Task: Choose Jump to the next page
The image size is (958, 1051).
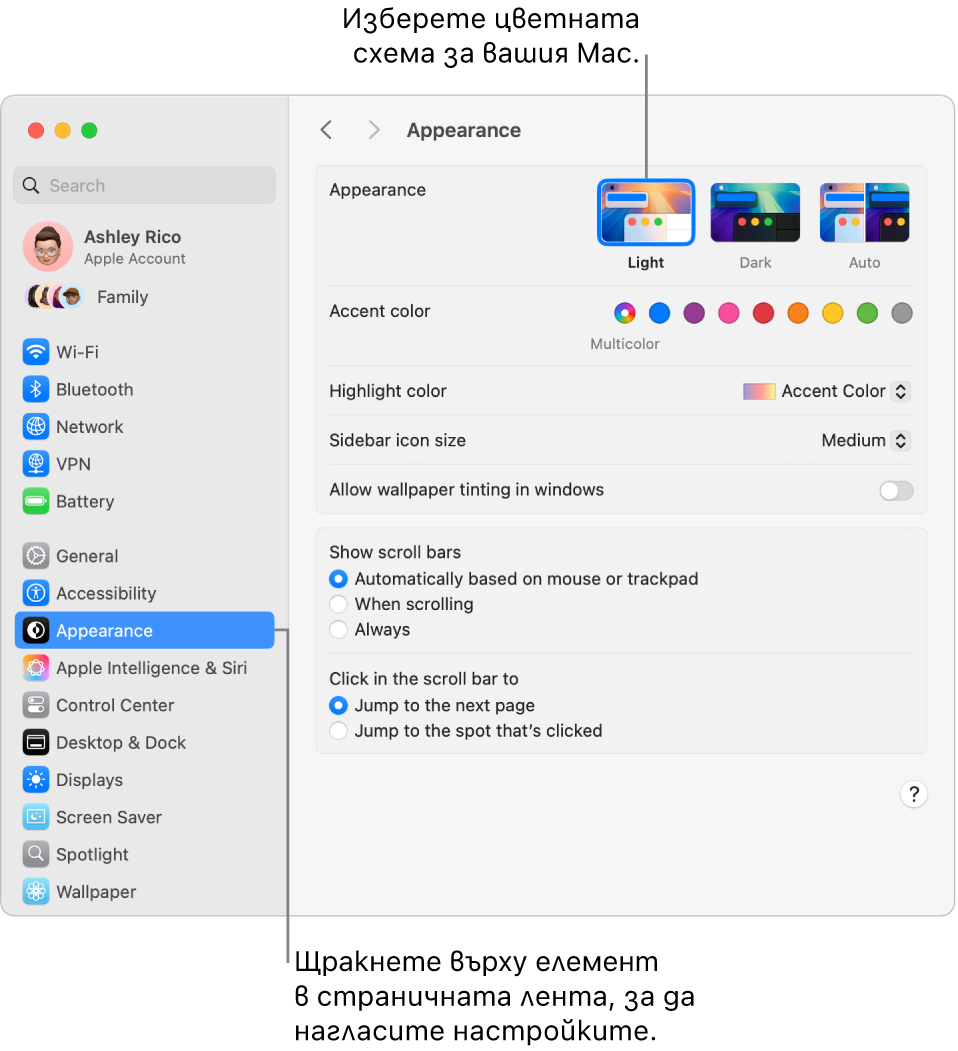Action: click(339, 705)
